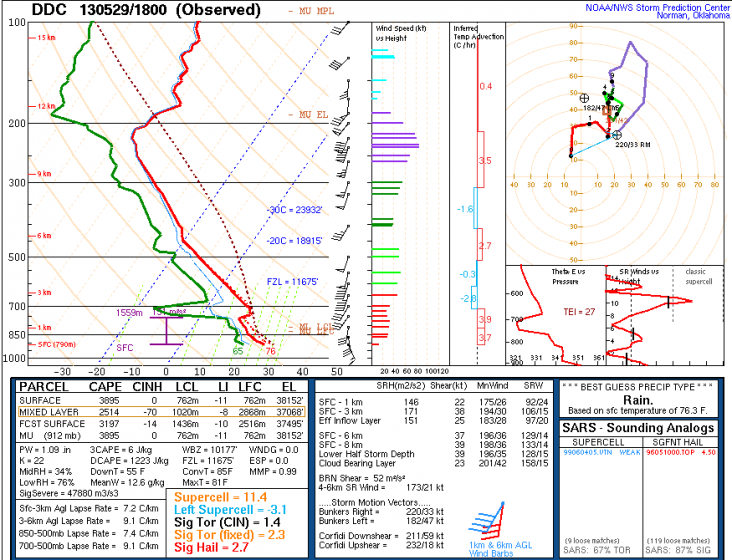Image resolution: width=732 pixels, height=560 pixels.
Task: Click the right-mover storm motion marker on hodograph
Action: (617, 135)
